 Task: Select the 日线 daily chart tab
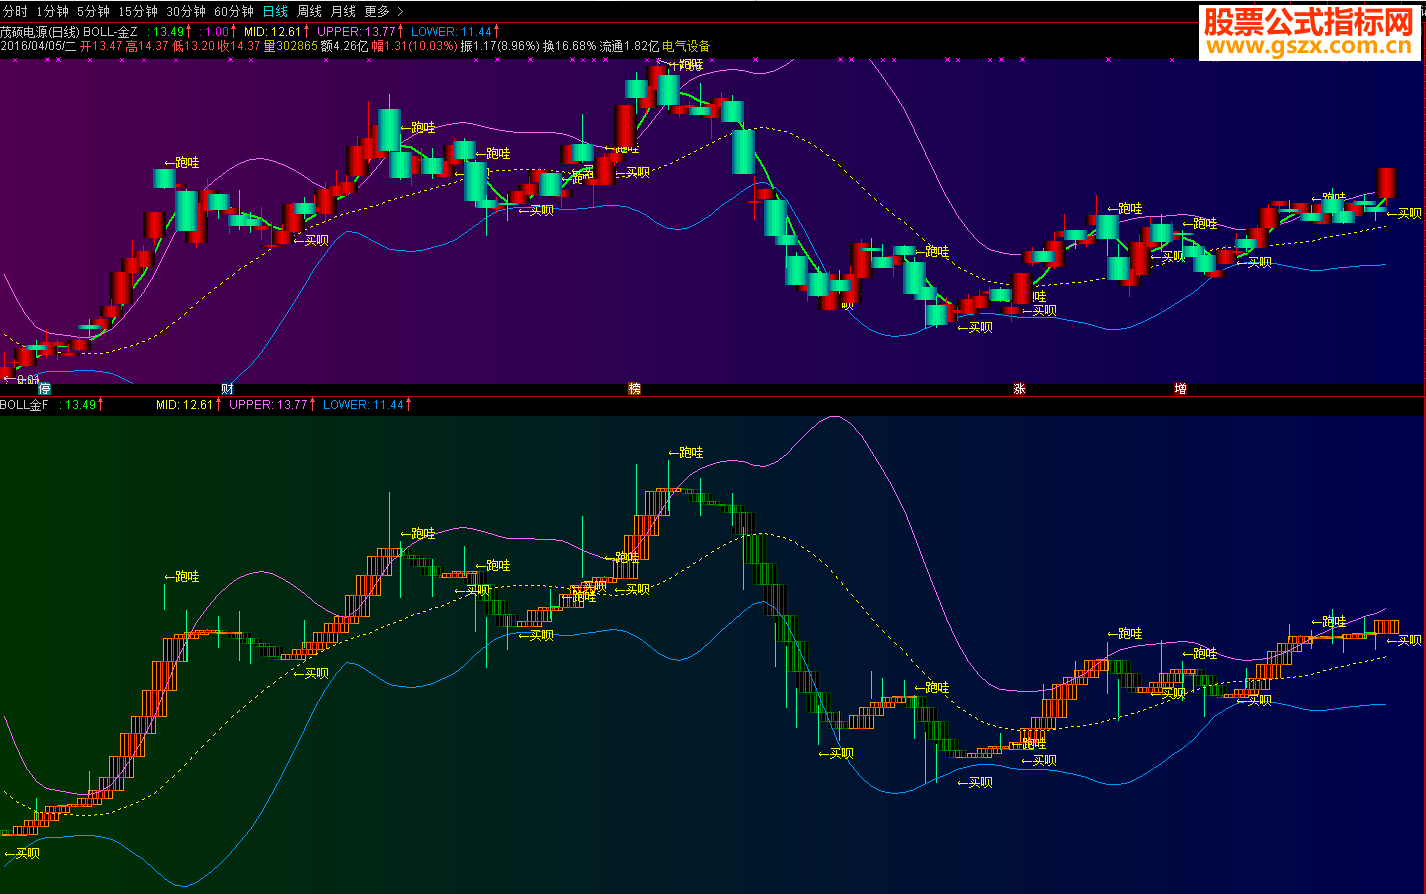point(275,11)
